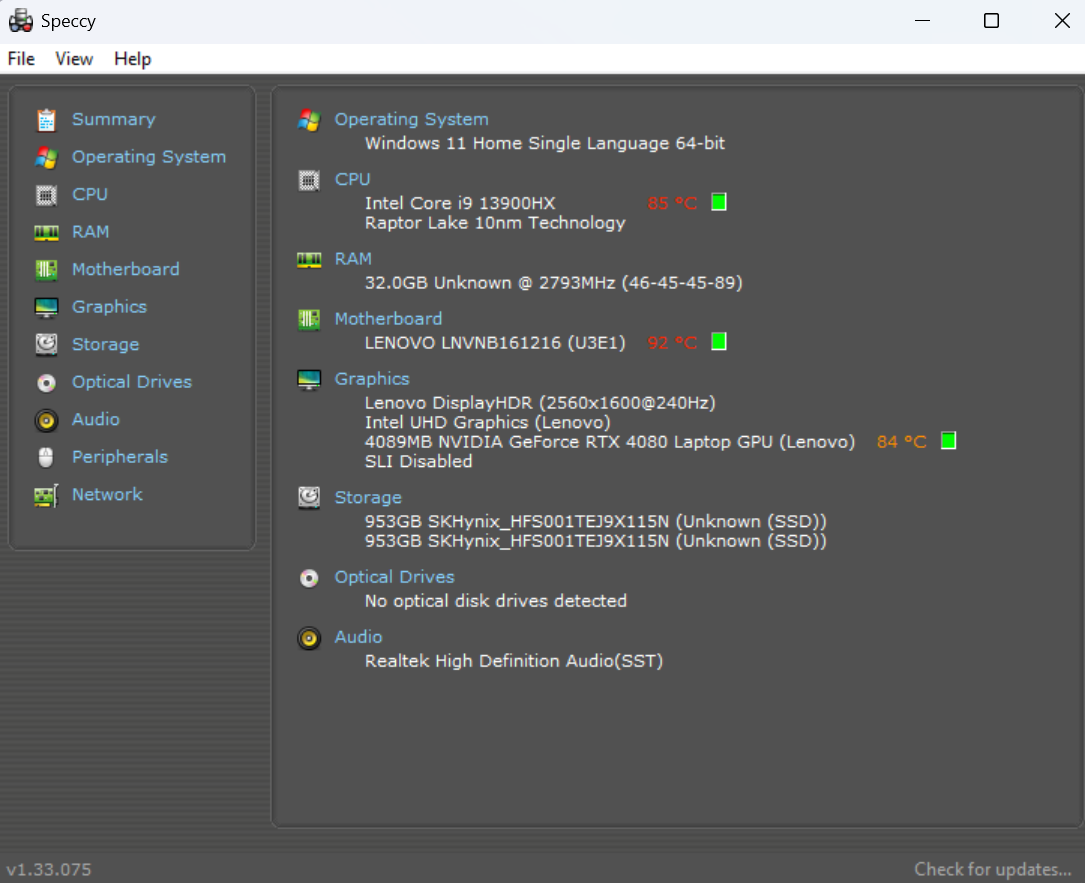Viewport: 1085px width, 883px height.
Task: Click the 85 °C CPU temperature value
Action: [x=672, y=203]
